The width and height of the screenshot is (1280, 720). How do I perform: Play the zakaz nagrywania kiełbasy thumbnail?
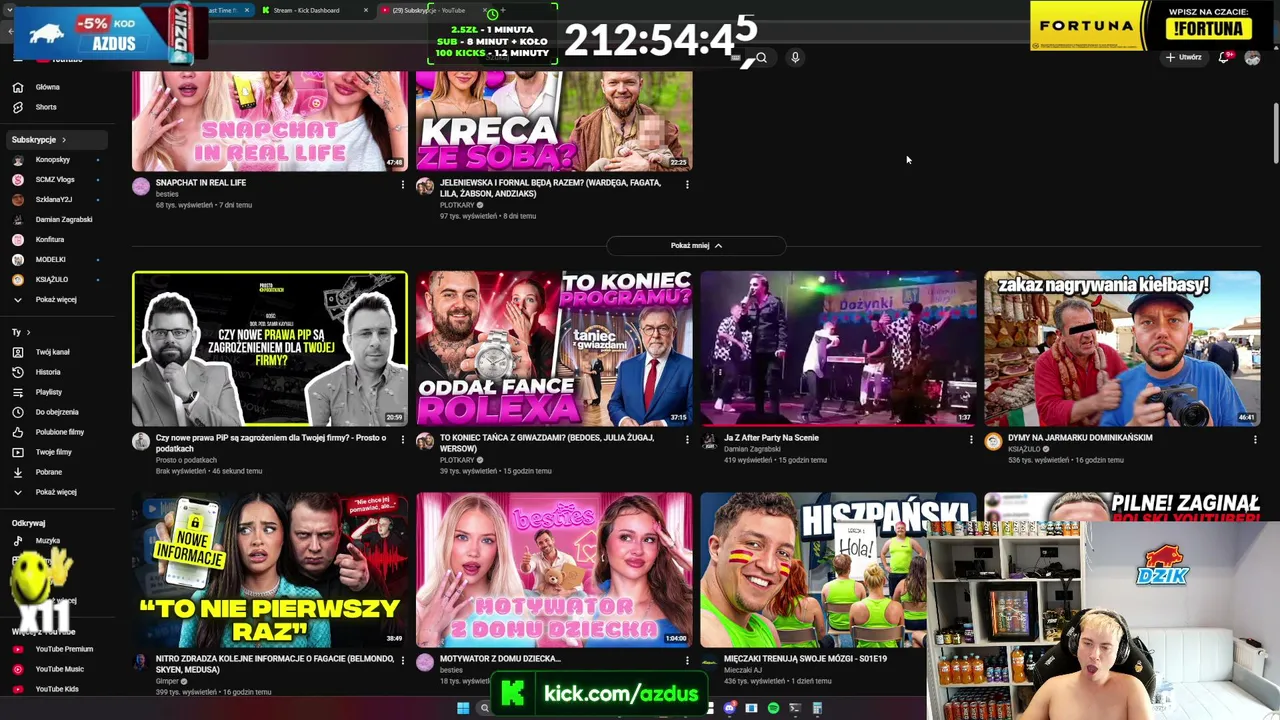(1122, 348)
